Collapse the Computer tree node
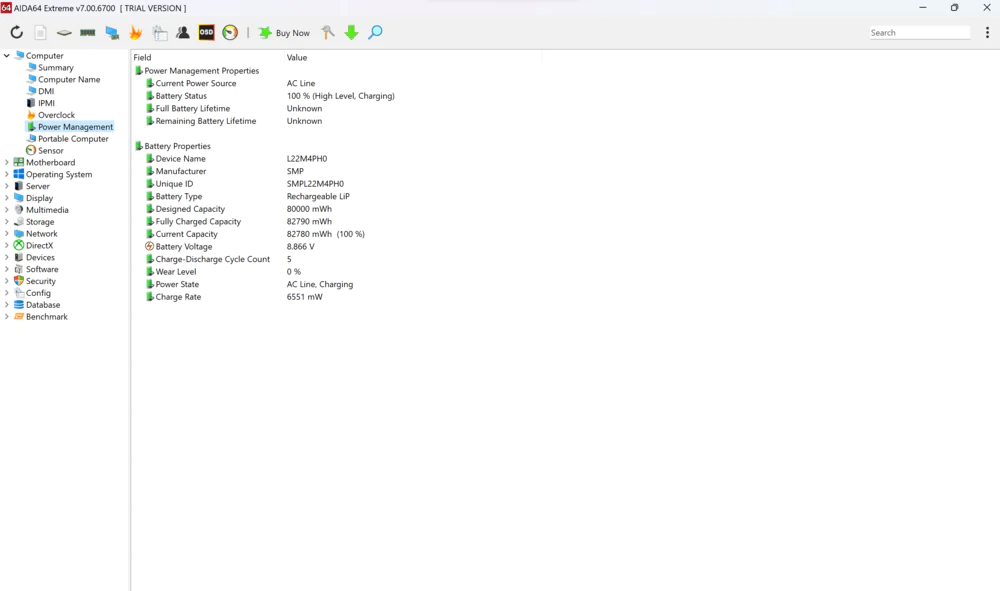 (7, 55)
